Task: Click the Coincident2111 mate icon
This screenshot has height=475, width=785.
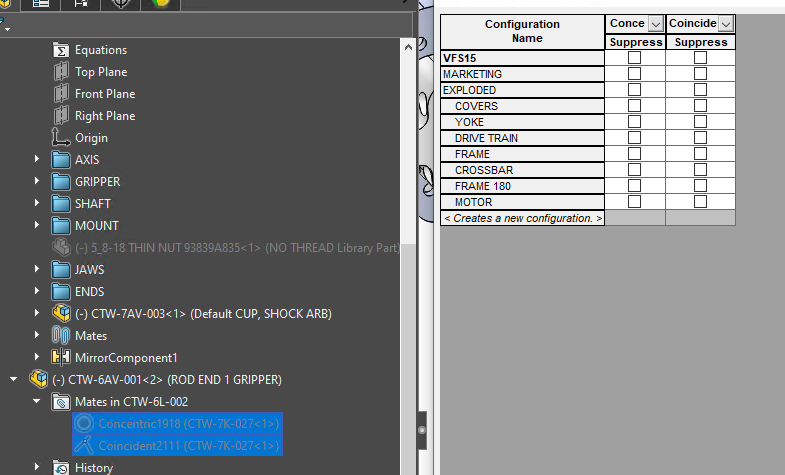Action: pos(84,446)
